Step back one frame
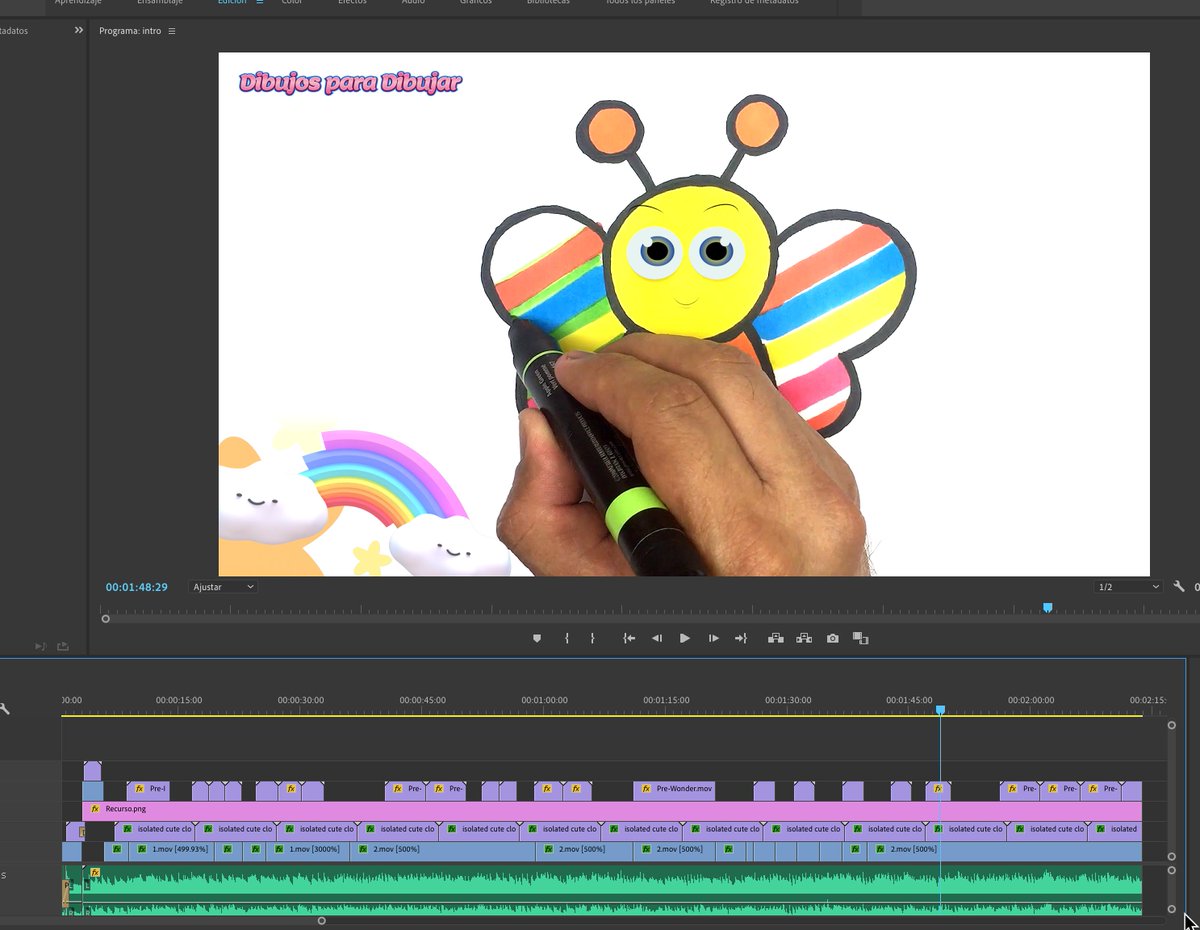Viewport: 1200px width, 930px height. click(657, 638)
